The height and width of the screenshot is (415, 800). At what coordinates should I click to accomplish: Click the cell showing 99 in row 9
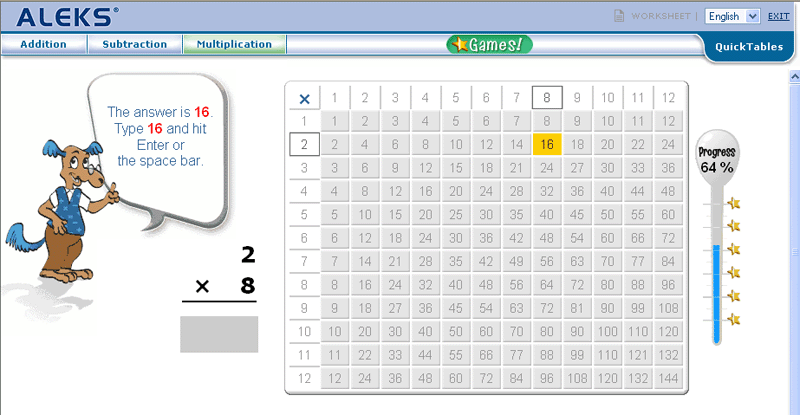click(638, 308)
